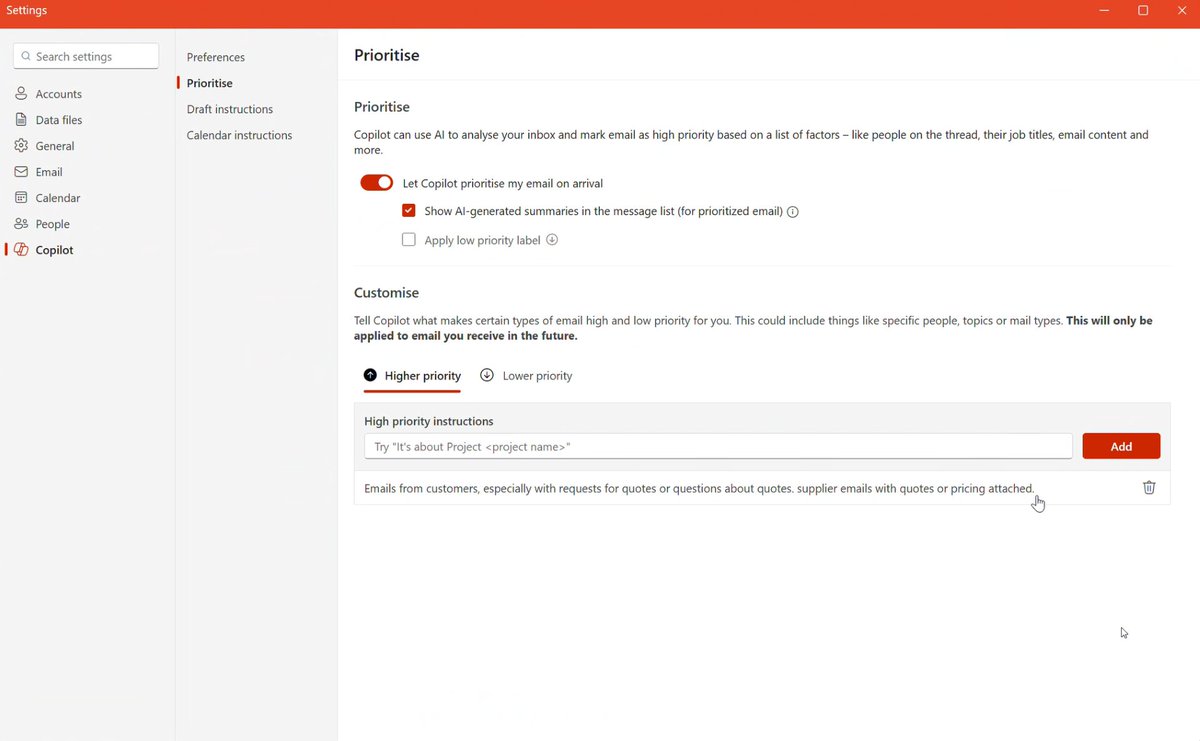Click the Search settings field

(x=86, y=57)
